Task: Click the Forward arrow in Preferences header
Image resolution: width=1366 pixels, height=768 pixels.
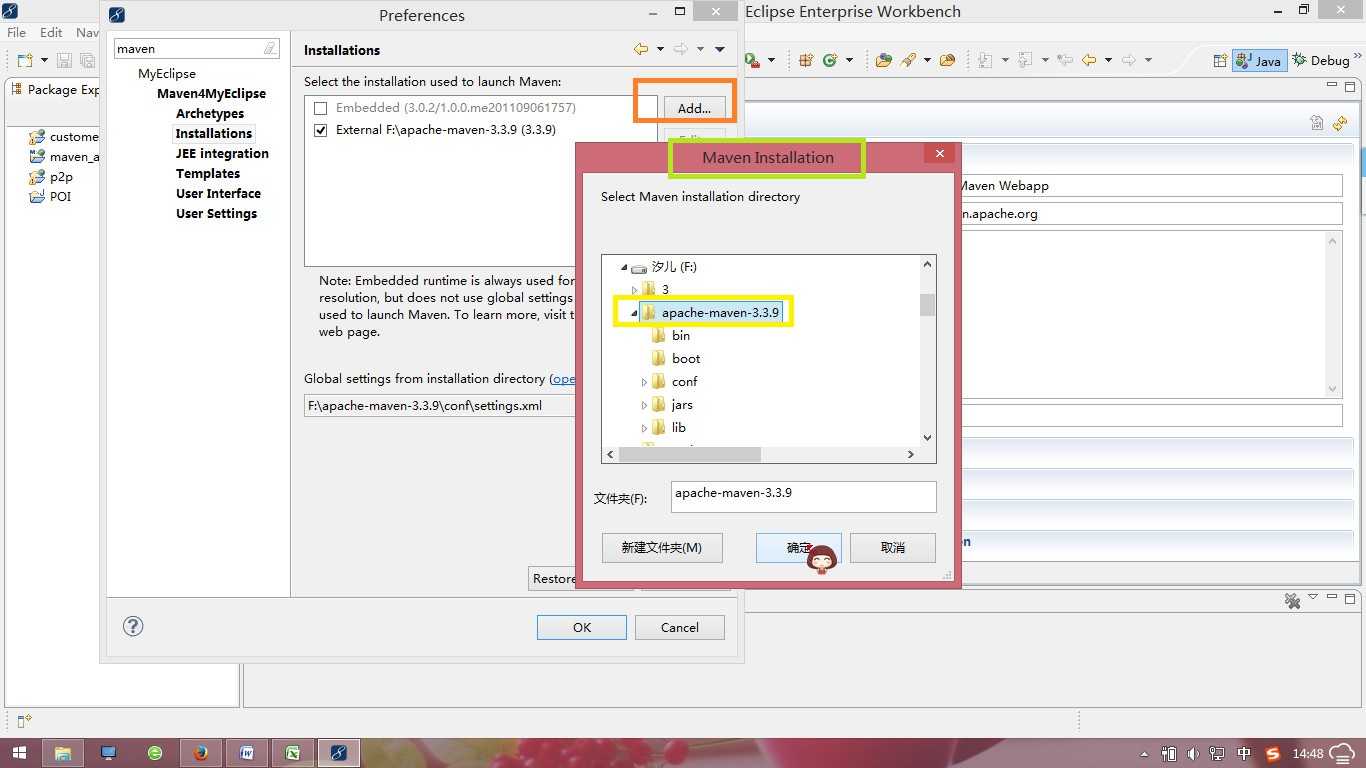Action: tap(681, 49)
